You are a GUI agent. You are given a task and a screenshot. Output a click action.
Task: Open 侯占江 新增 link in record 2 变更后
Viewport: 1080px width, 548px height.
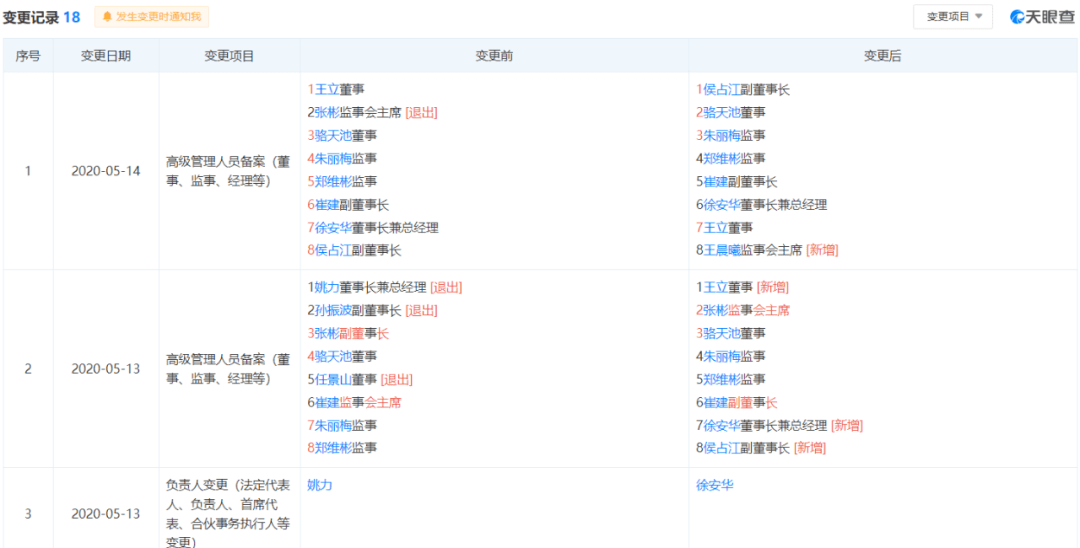pos(722,448)
